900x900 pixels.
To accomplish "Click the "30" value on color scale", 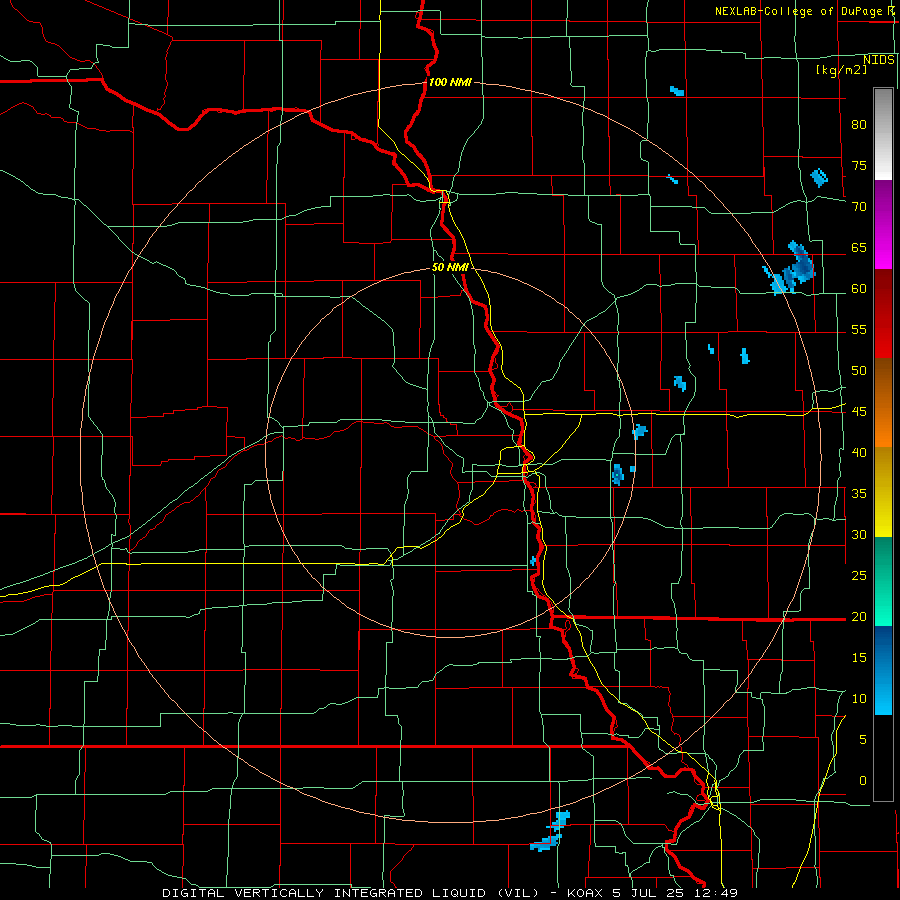I will click(859, 535).
